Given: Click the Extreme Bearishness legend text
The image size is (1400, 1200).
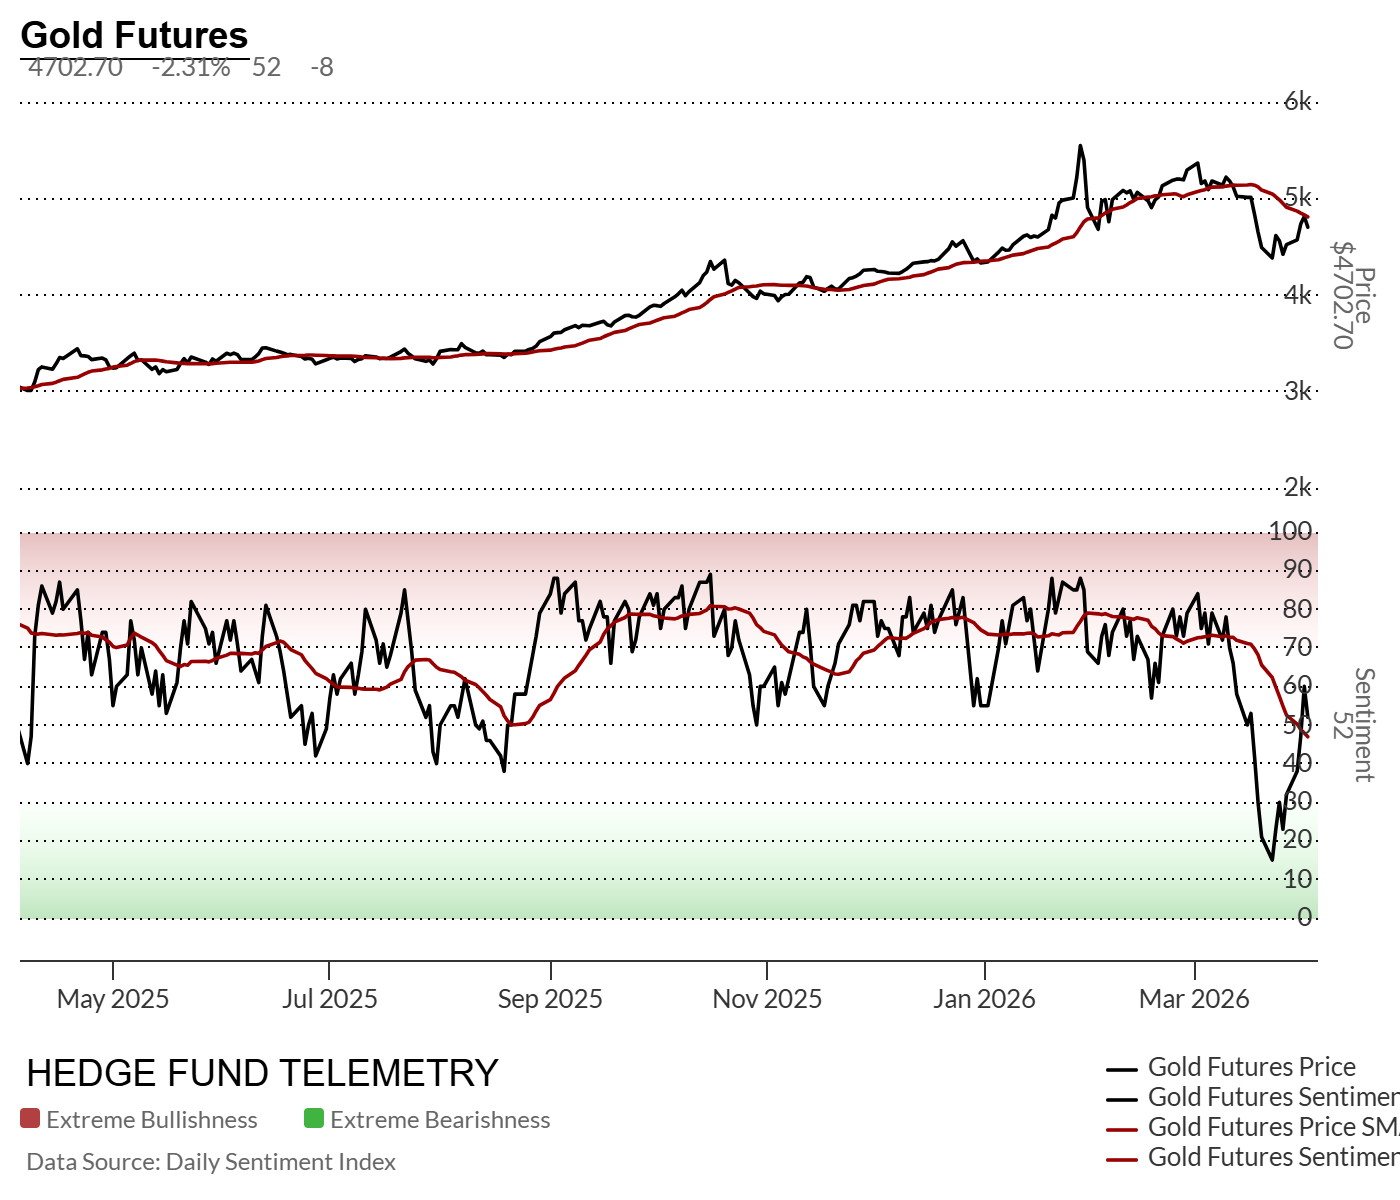Looking at the screenshot, I should (440, 1120).
